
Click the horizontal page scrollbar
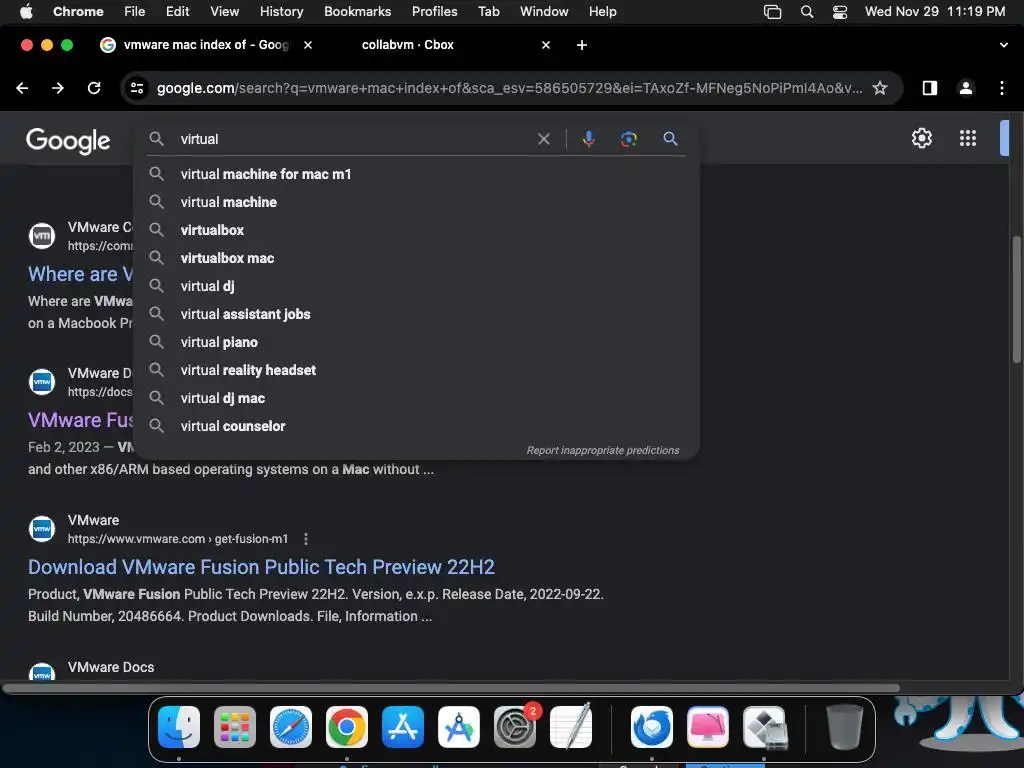pyautogui.click(x=451, y=688)
